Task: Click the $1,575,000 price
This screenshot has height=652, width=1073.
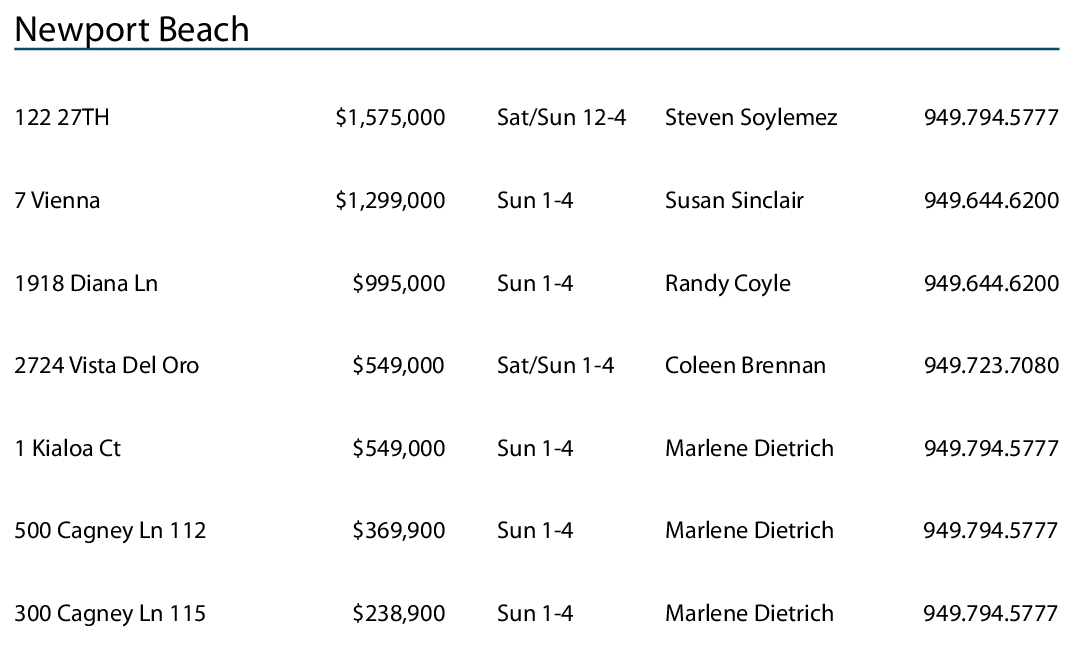Action: (390, 118)
